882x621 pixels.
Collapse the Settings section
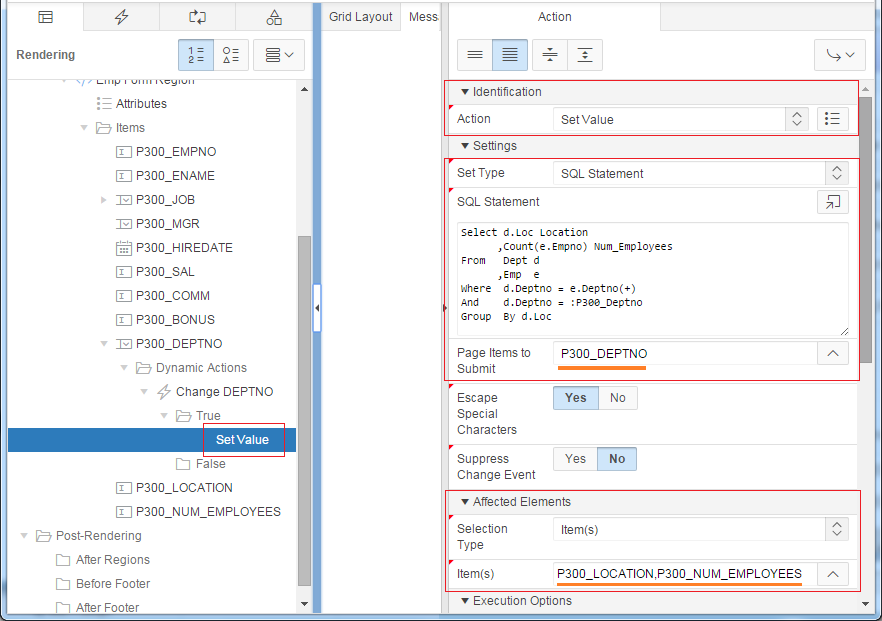(x=465, y=146)
